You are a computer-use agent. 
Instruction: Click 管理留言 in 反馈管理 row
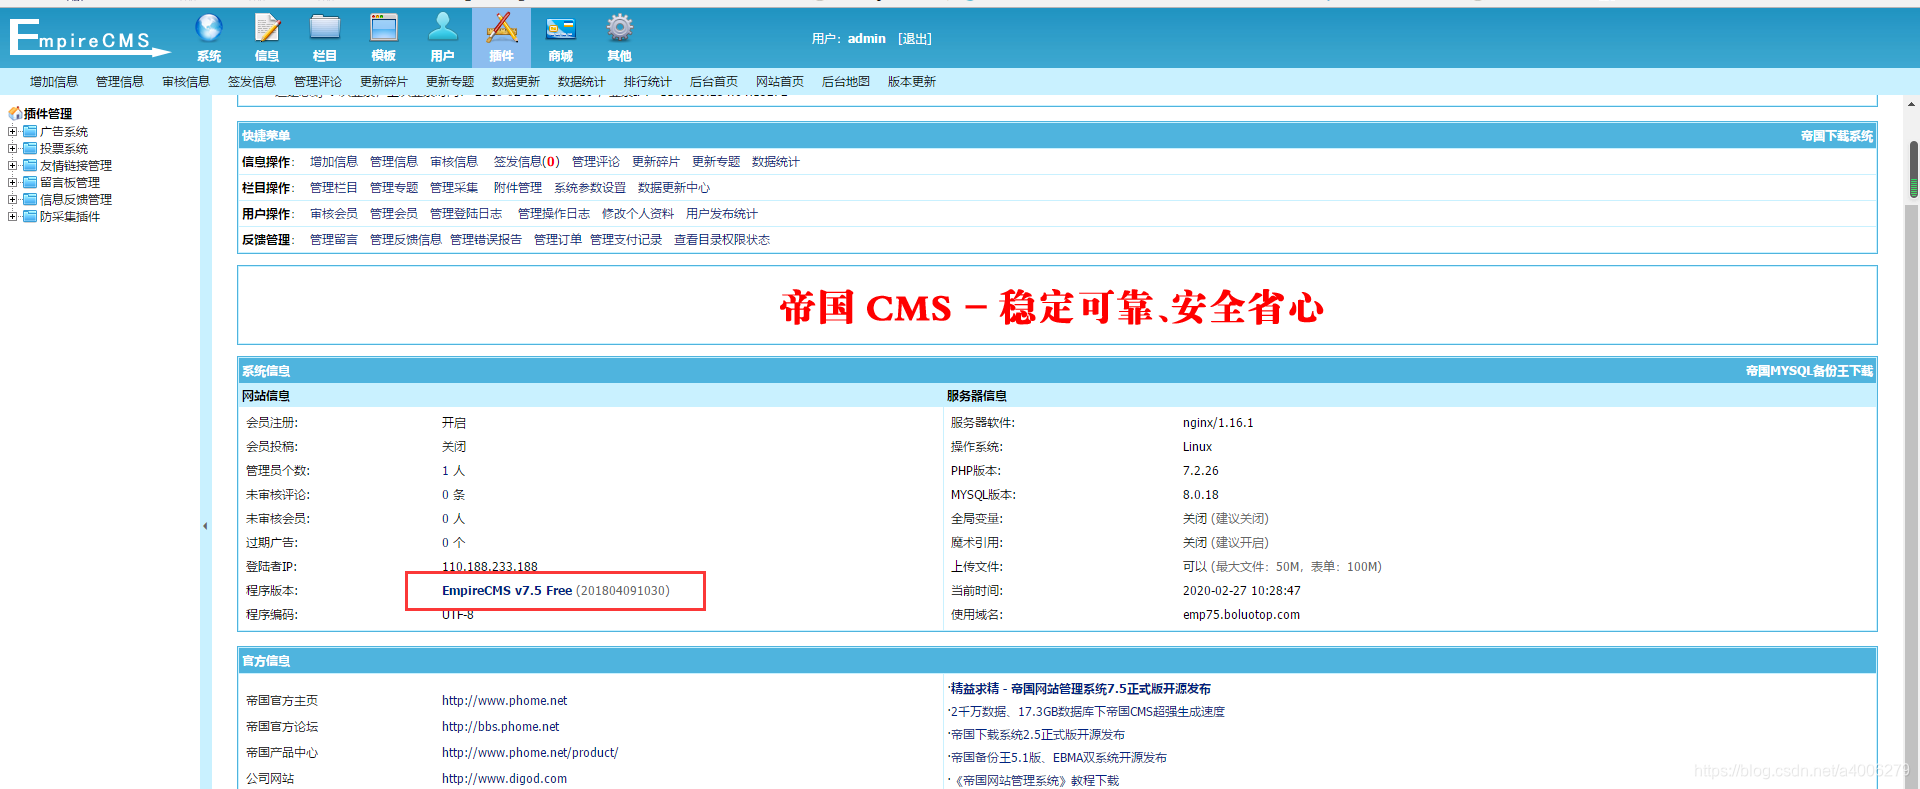(x=334, y=240)
